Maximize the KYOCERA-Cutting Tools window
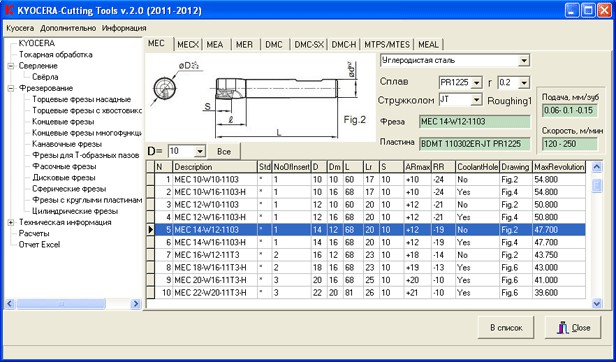The height and width of the screenshot is (362, 616). click(x=588, y=10)
